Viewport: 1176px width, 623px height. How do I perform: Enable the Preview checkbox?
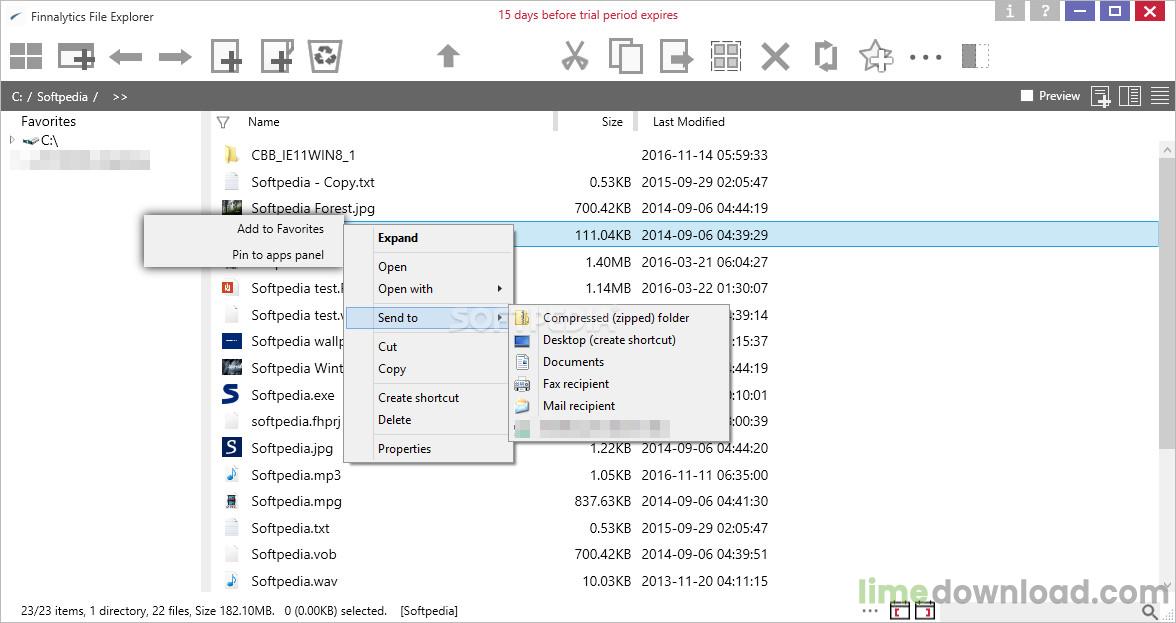coord(1027,96)
